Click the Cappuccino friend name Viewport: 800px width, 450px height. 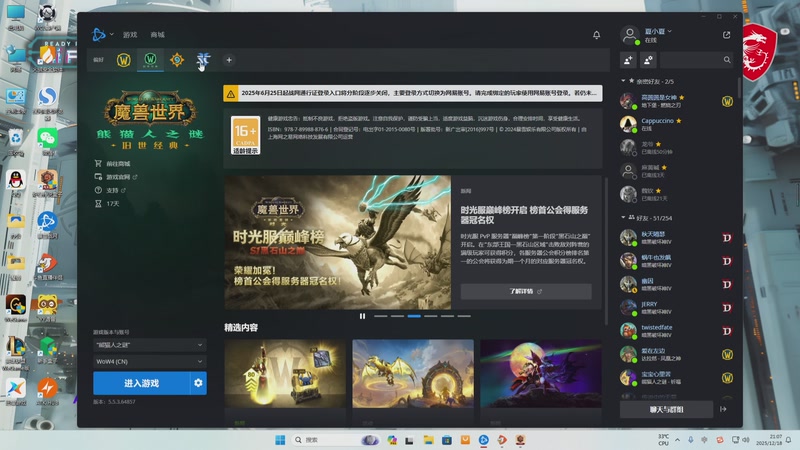(657, 121)
